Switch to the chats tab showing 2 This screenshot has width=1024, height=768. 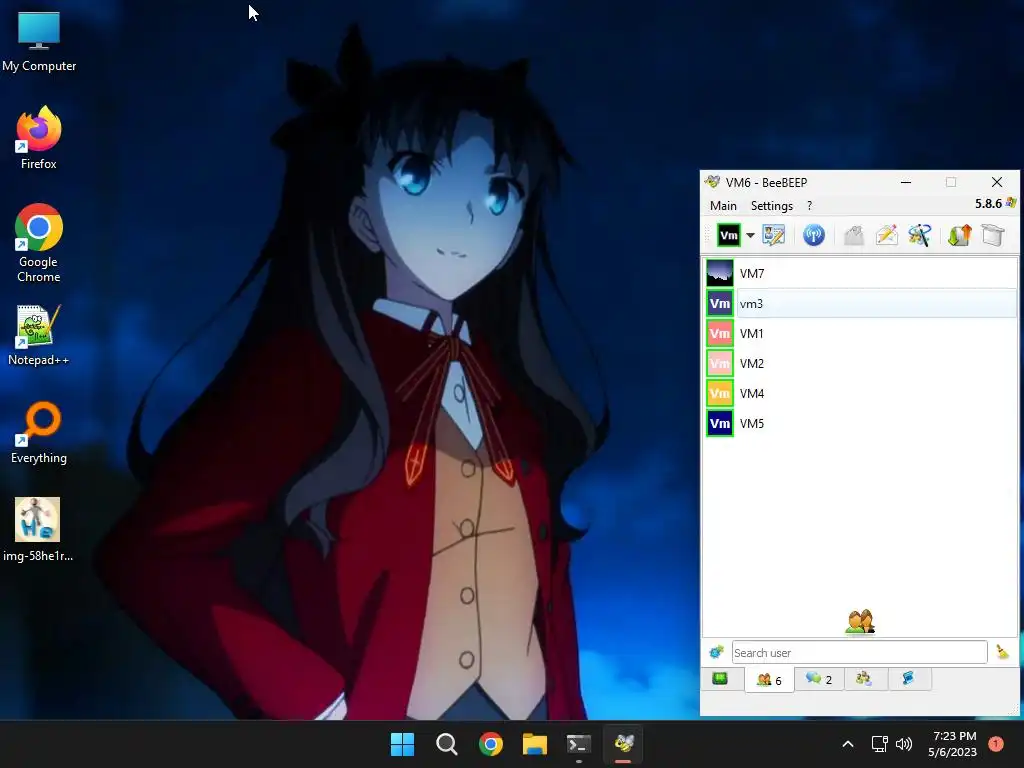(819, 679)
